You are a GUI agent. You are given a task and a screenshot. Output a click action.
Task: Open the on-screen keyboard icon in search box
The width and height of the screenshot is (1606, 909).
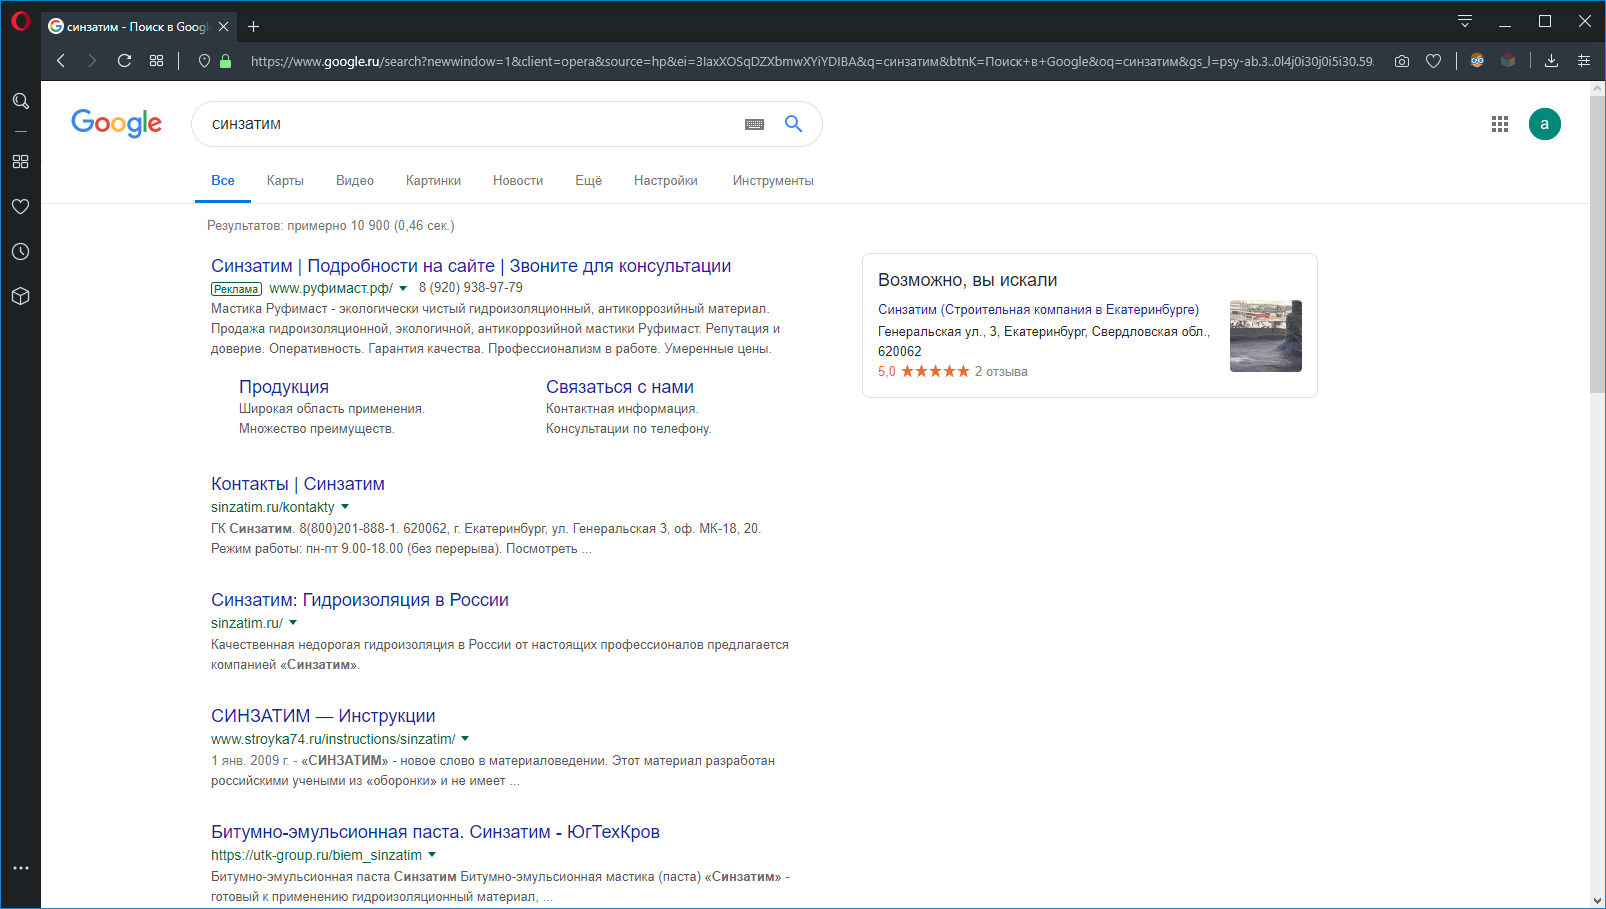coord(755,124)
